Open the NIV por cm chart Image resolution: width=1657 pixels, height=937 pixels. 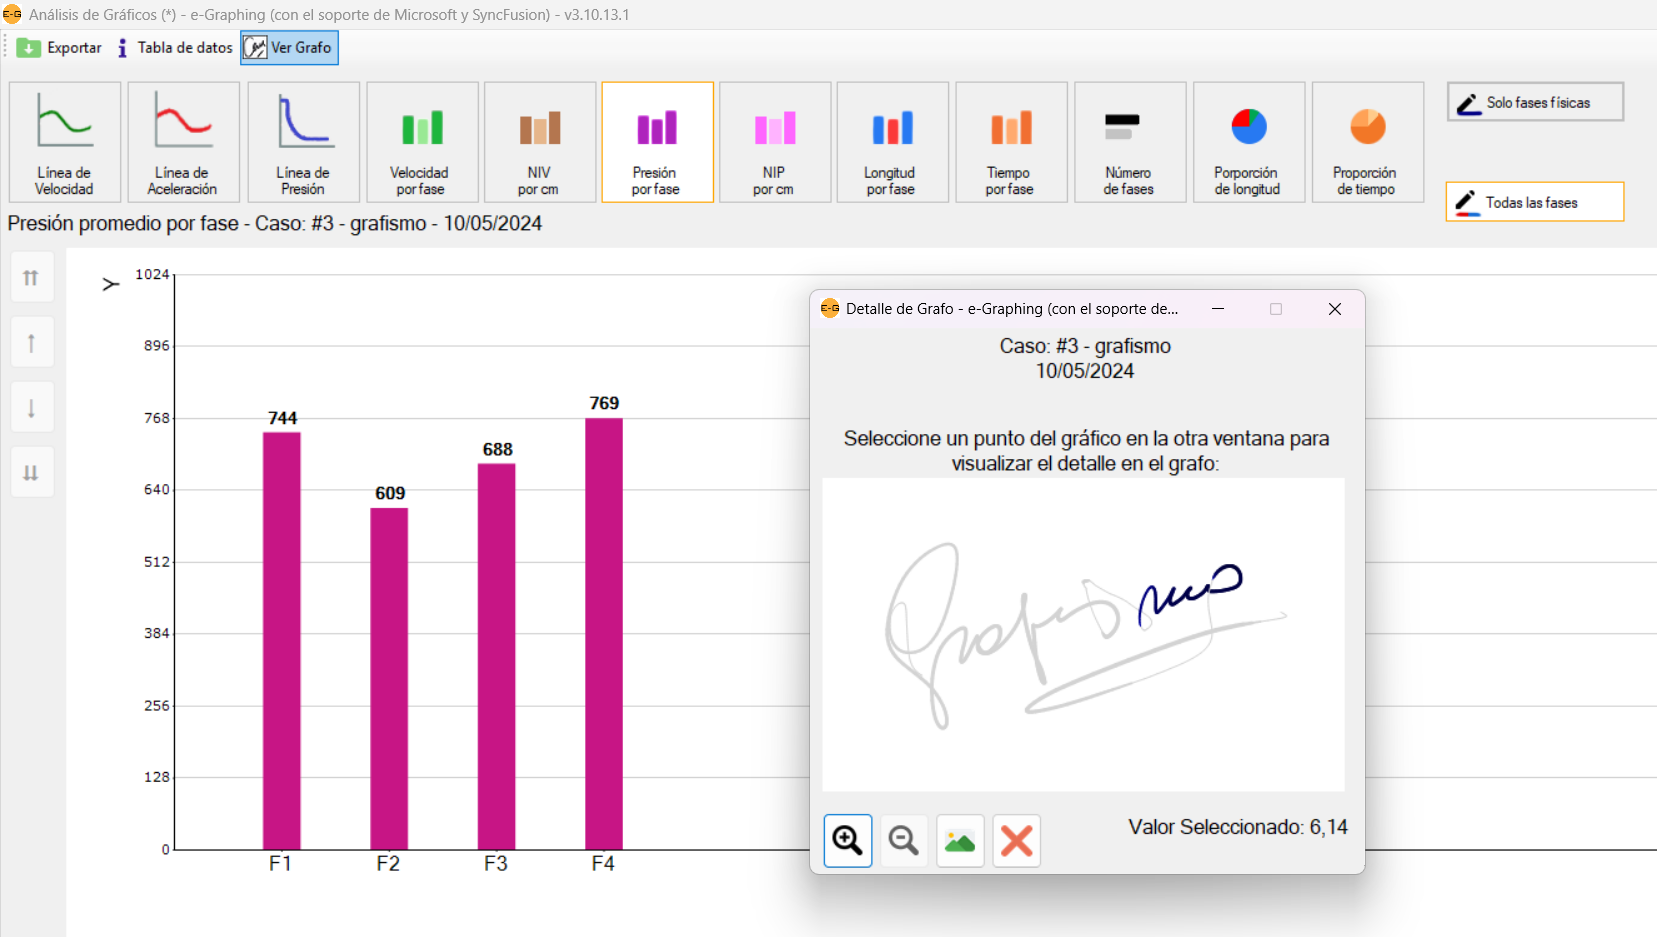coord(539,142)
